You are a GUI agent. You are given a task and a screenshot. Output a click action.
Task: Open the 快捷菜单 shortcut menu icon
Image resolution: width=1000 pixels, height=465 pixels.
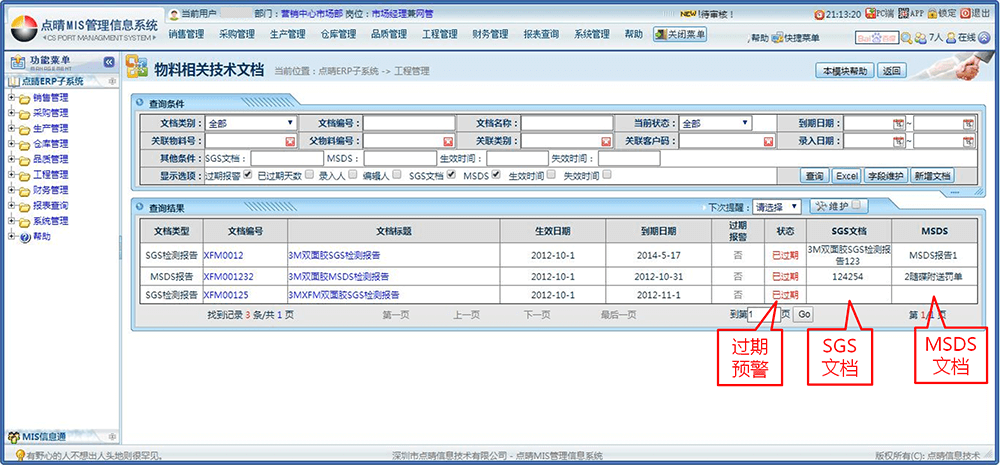pos(779,38)
